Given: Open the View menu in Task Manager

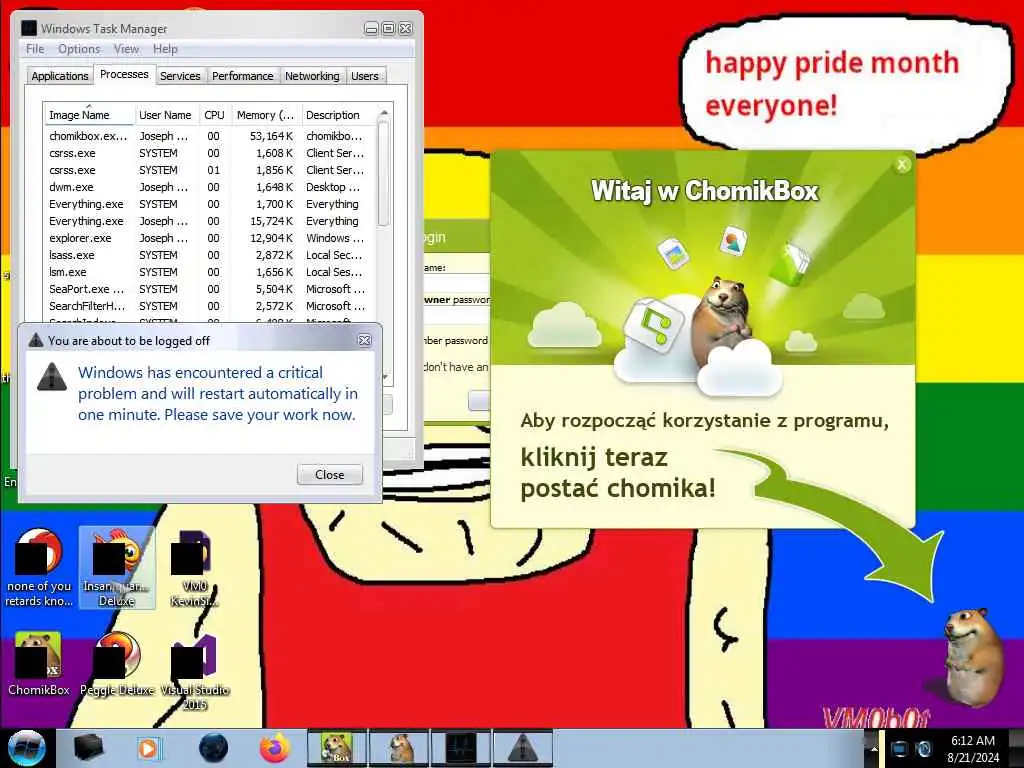Looking at the screenshot, I should [x=126, y=49].
